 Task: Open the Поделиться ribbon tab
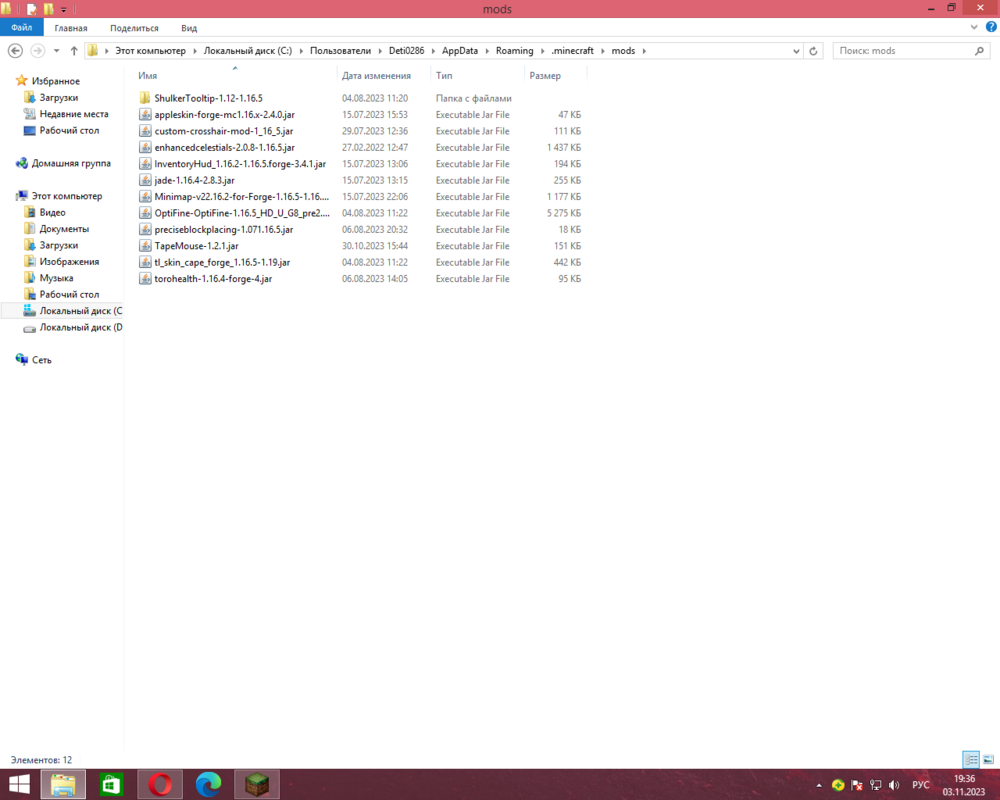tap(134, 28)
